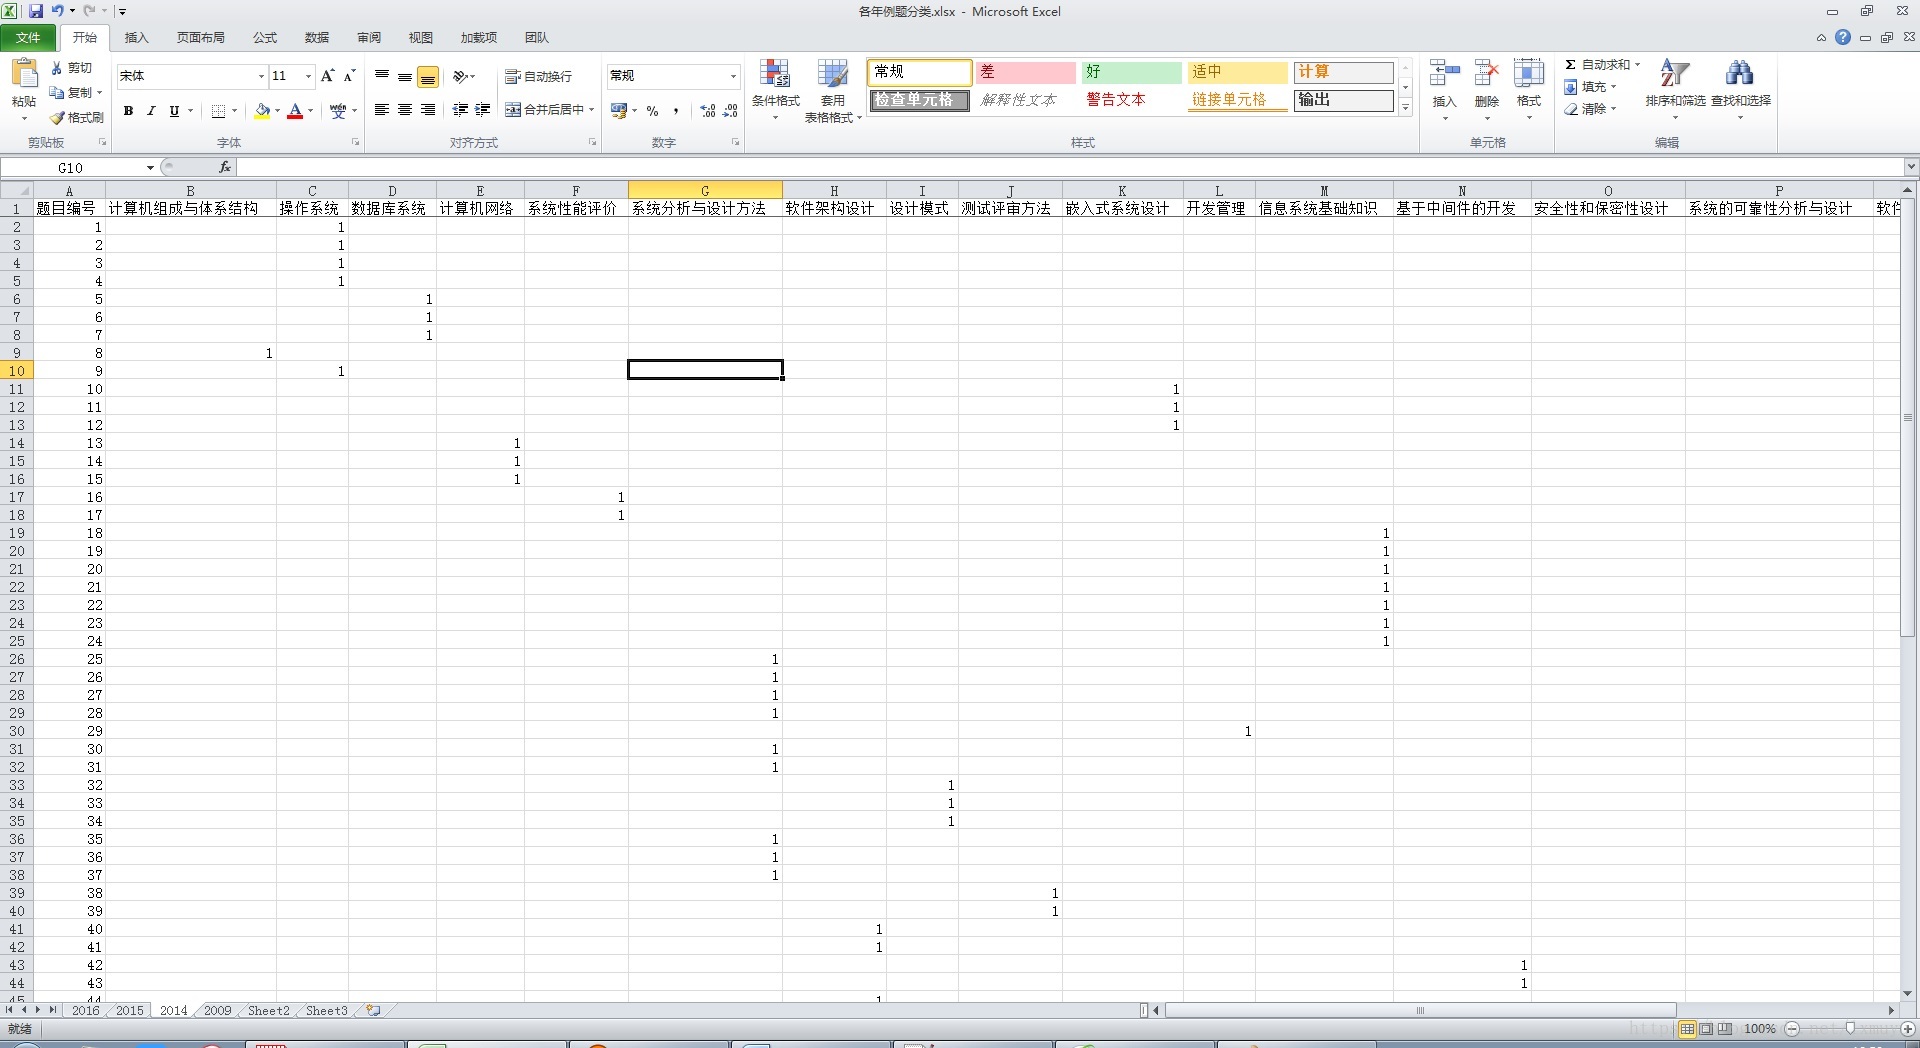Align cell text left

(x=381, y=110)
